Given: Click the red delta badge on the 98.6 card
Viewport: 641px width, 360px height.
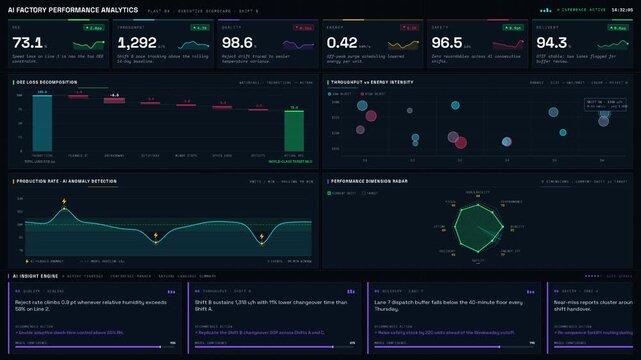Looking at the screenshot, I should coord(304,28).
